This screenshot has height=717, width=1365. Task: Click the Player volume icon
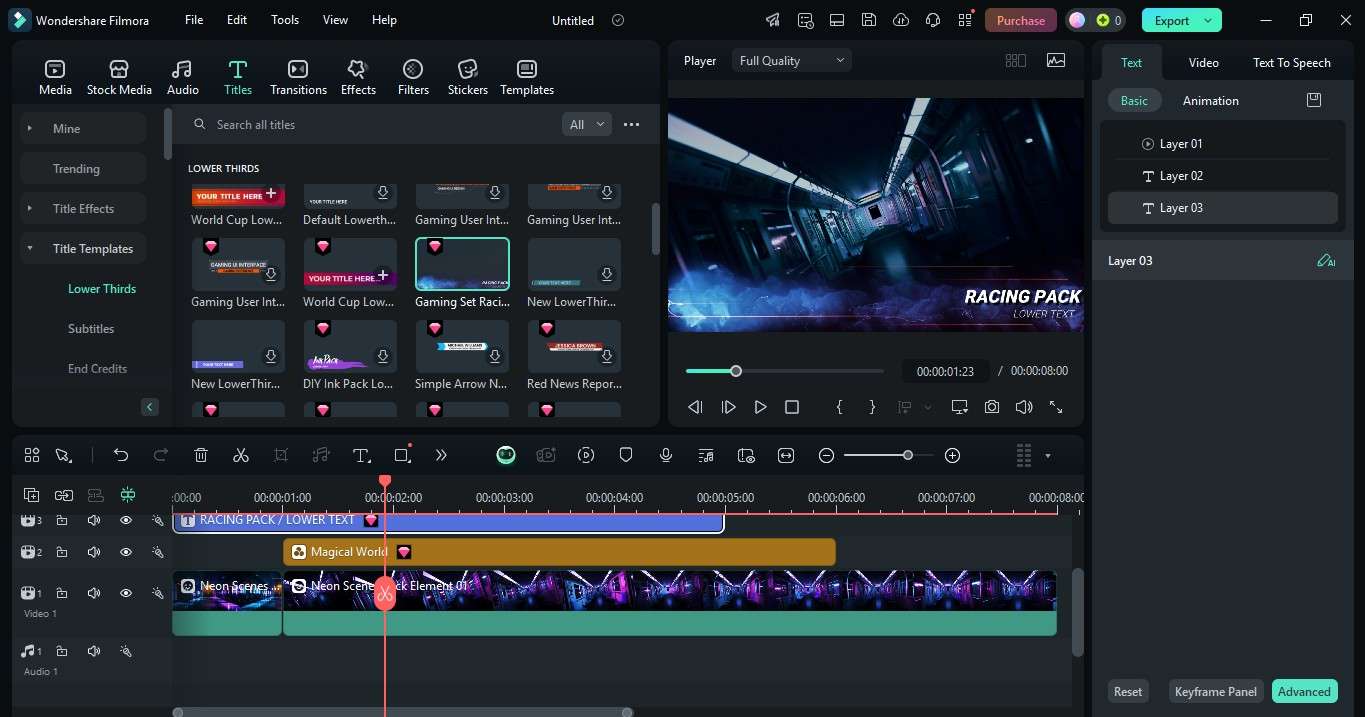1024,407
